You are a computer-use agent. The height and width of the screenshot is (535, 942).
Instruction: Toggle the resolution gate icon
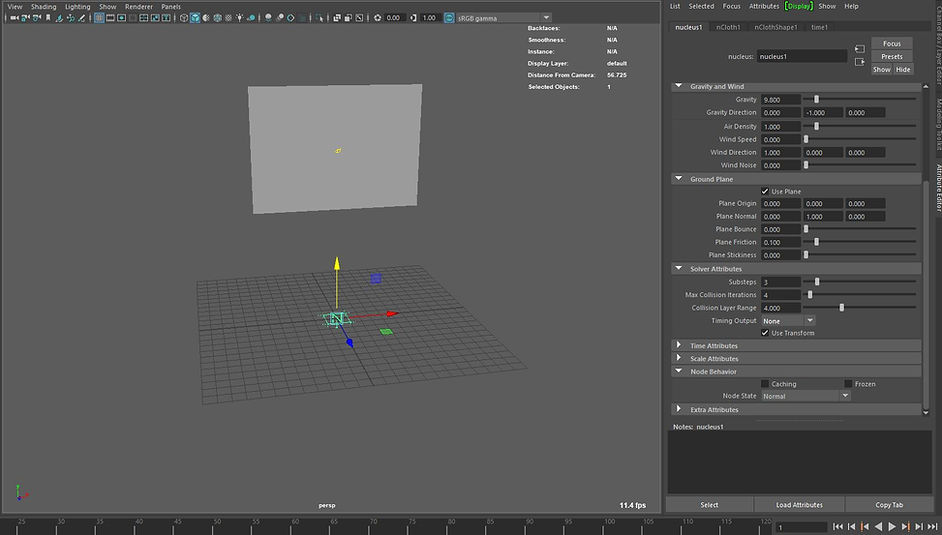[121, 18]
